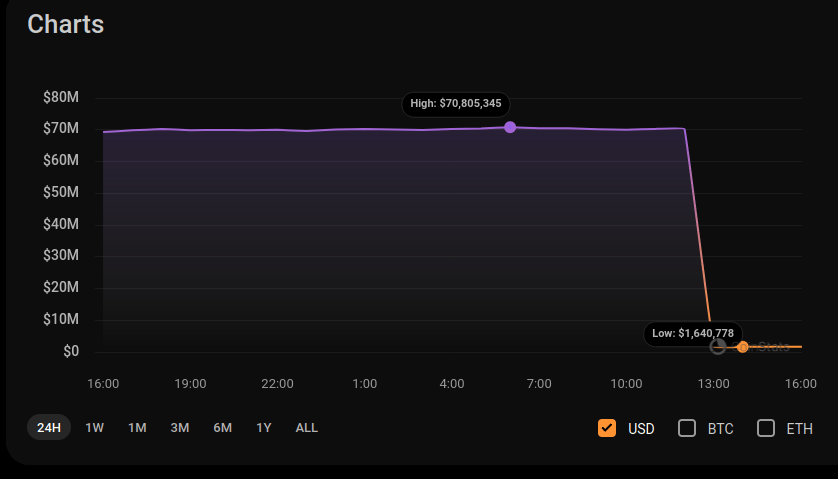
Task: Switch chart to 1M range
Action: 137,428
